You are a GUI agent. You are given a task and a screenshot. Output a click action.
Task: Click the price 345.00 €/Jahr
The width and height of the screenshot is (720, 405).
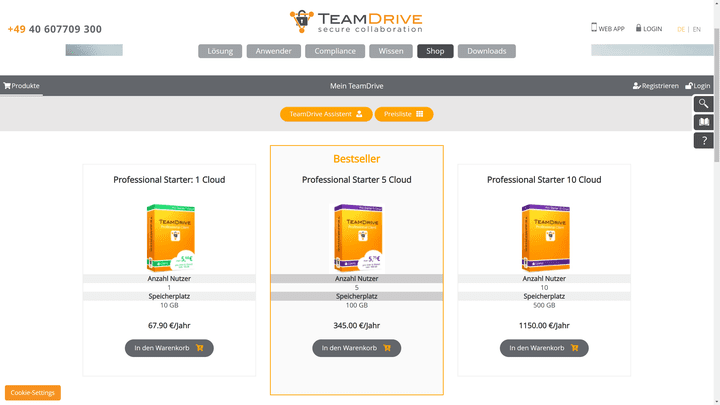[356, 326]
